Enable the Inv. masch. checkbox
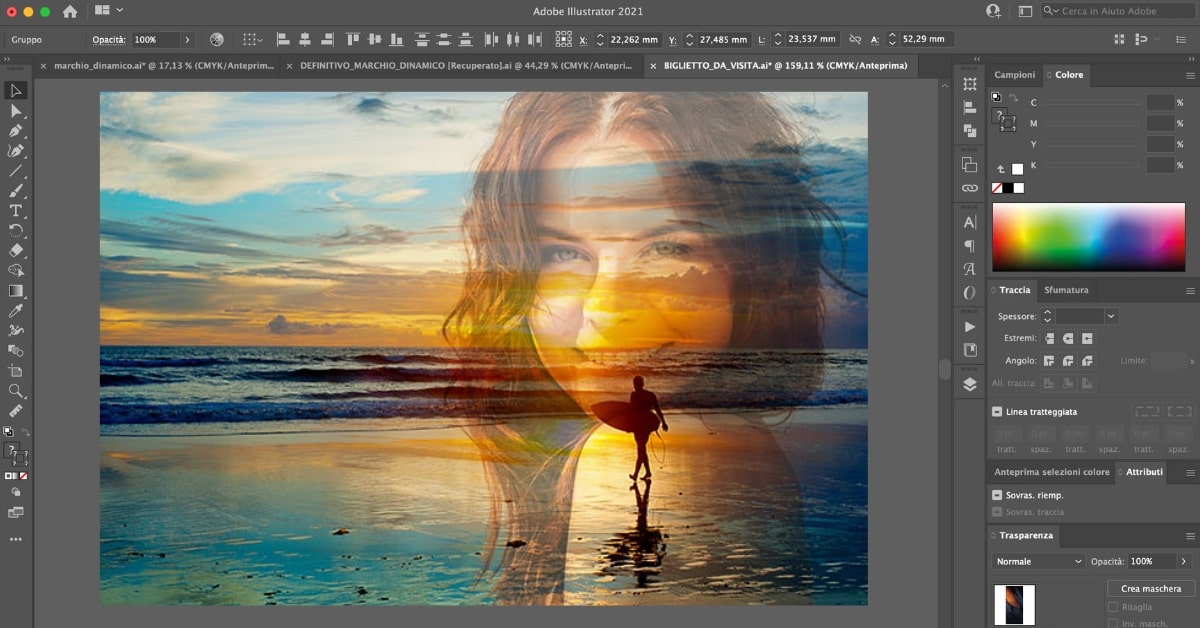1200x628 pixels. (1113, 623)
